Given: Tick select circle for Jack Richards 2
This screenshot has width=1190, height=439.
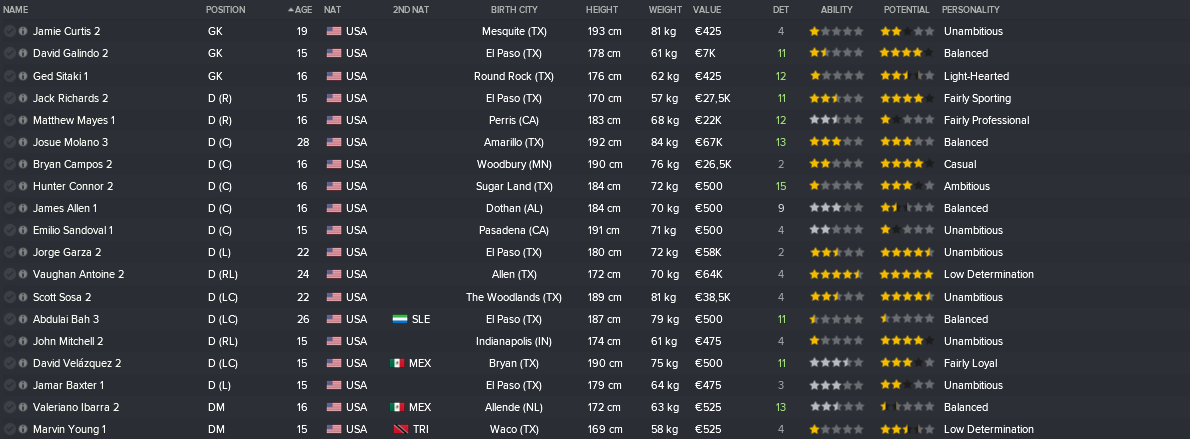Looking at the screenshot, I should point(10,99).
